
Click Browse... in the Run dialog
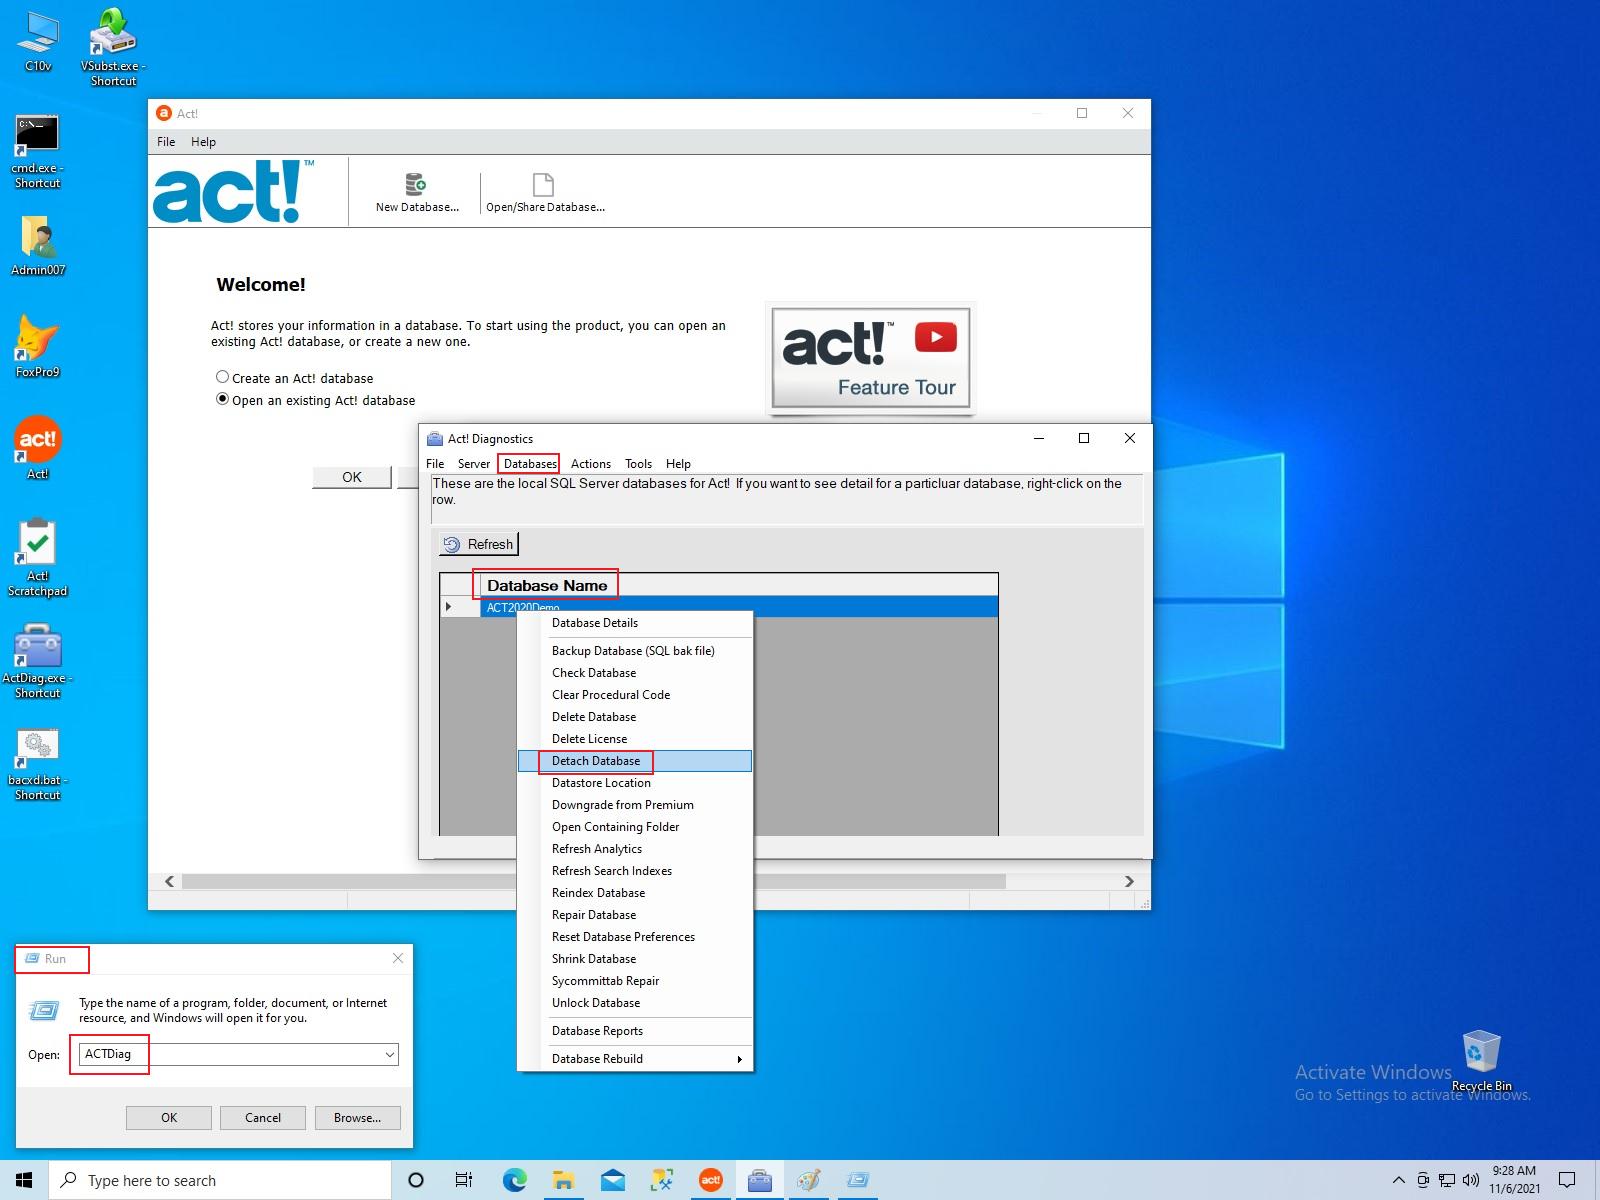tap(357, 1118)
